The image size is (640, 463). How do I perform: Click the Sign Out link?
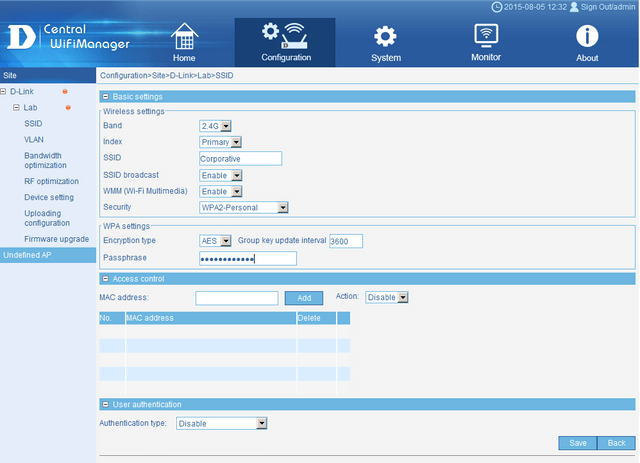point(607,7)
